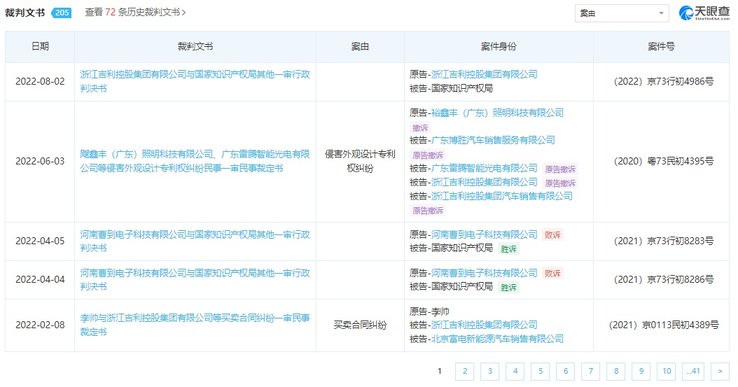Open 2022-08-02 浙江吉利 judgment document
Screen dimensions: 738x387
[195, 81]
